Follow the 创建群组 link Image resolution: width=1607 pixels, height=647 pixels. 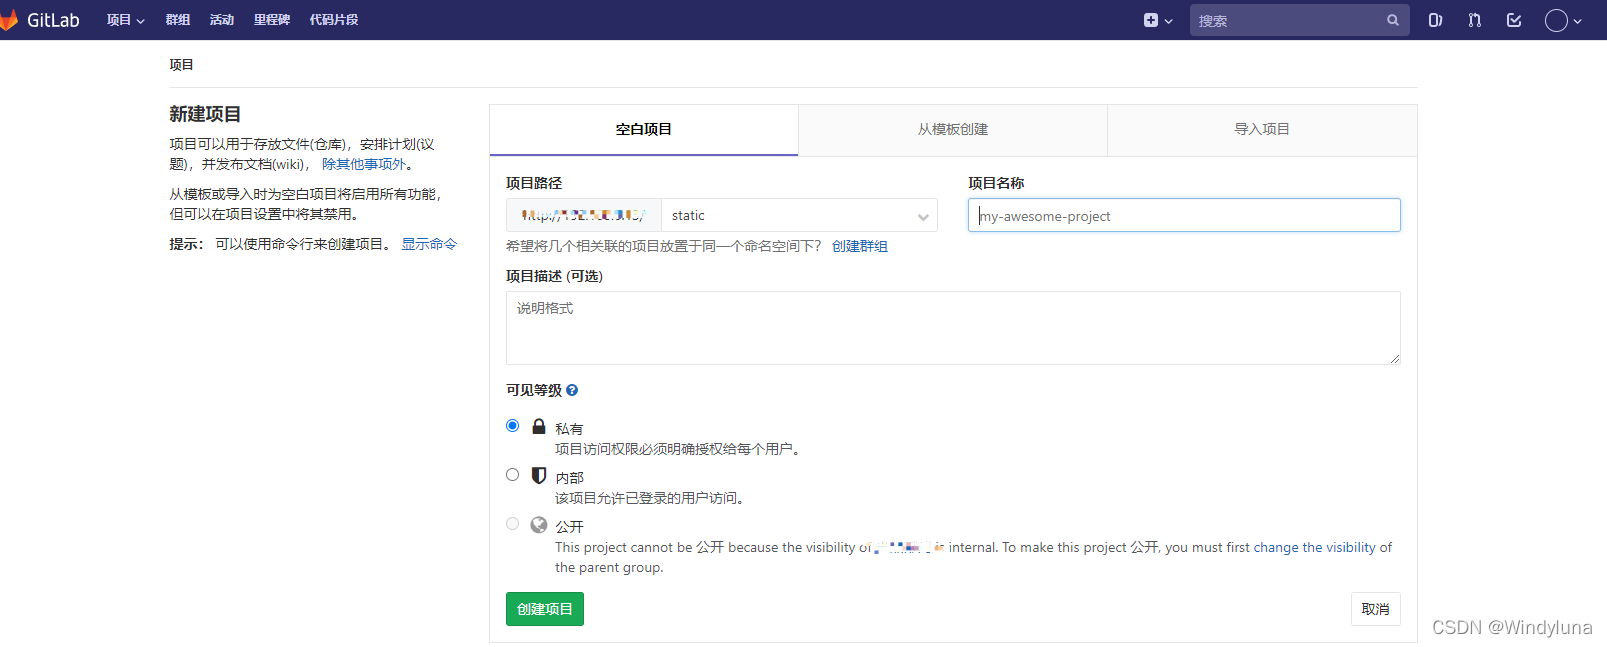[x=860, y=246]
